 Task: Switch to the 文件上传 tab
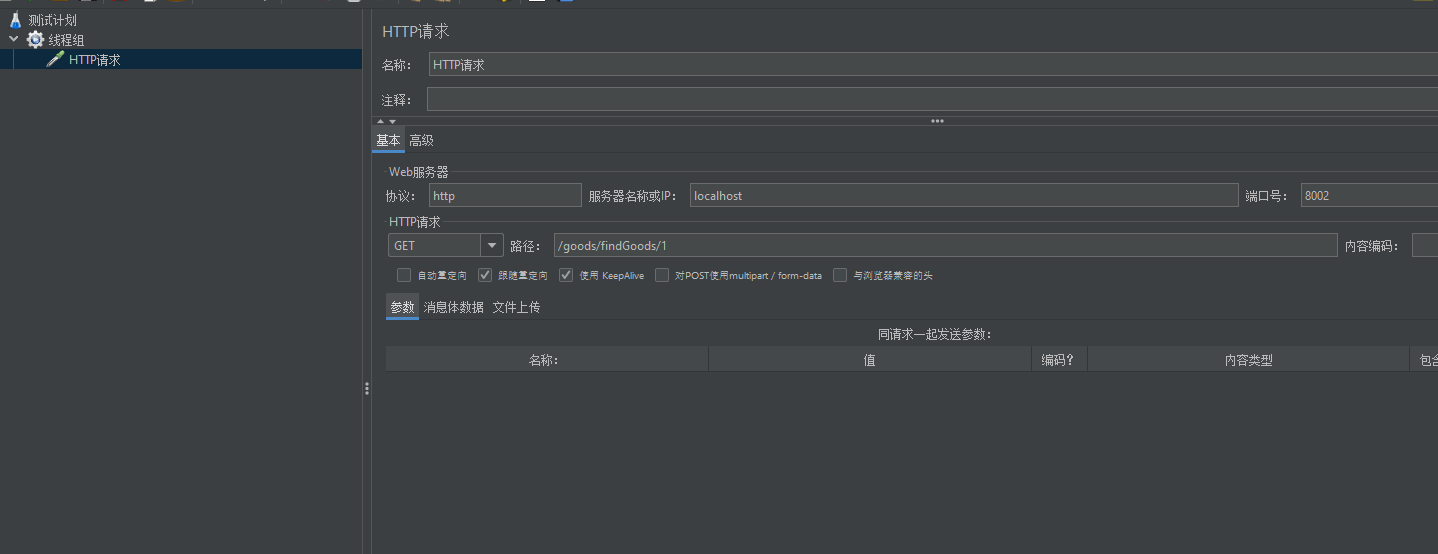[x=516, y=307]
